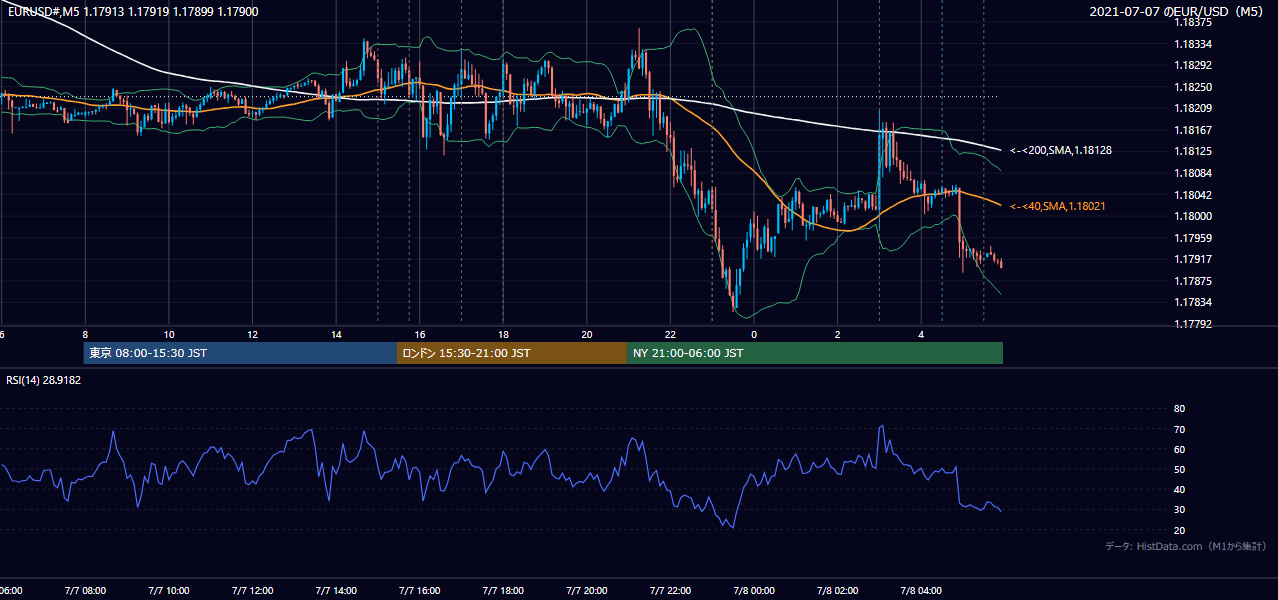This screenshot has width=1278, height=600.
Task: Click price level 1.17792 on the price axis
Action: click(1192, 324)
